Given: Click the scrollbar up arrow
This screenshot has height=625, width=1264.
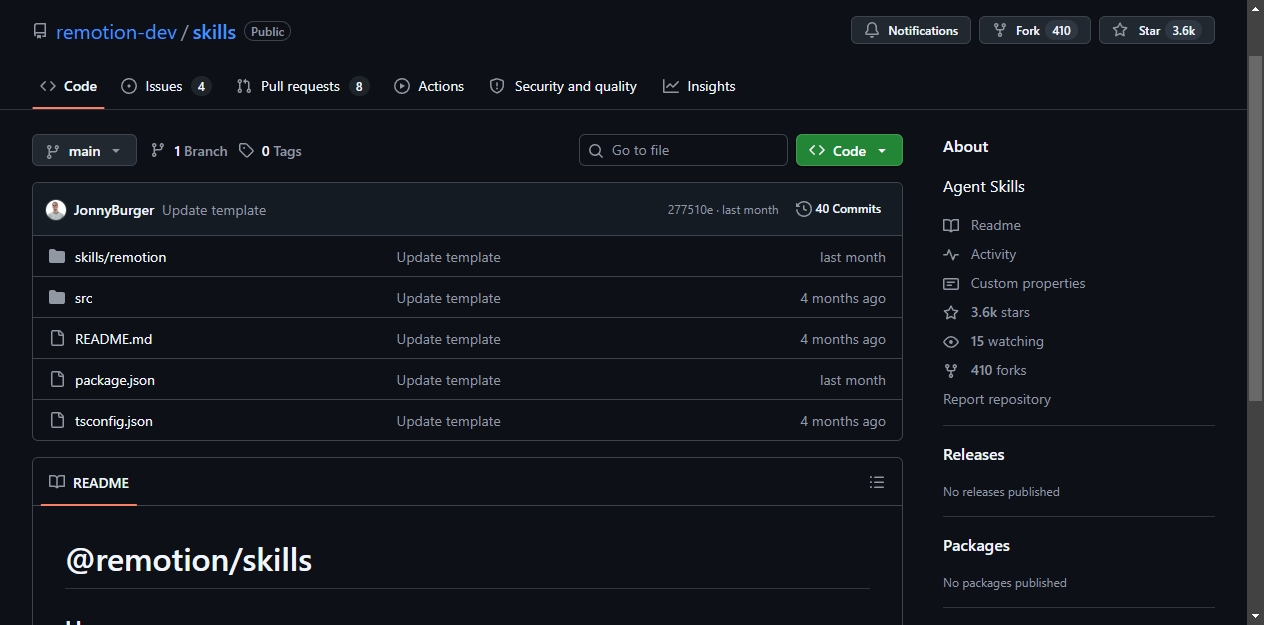Looking at the screenshot, I should tap(1255, 8).
